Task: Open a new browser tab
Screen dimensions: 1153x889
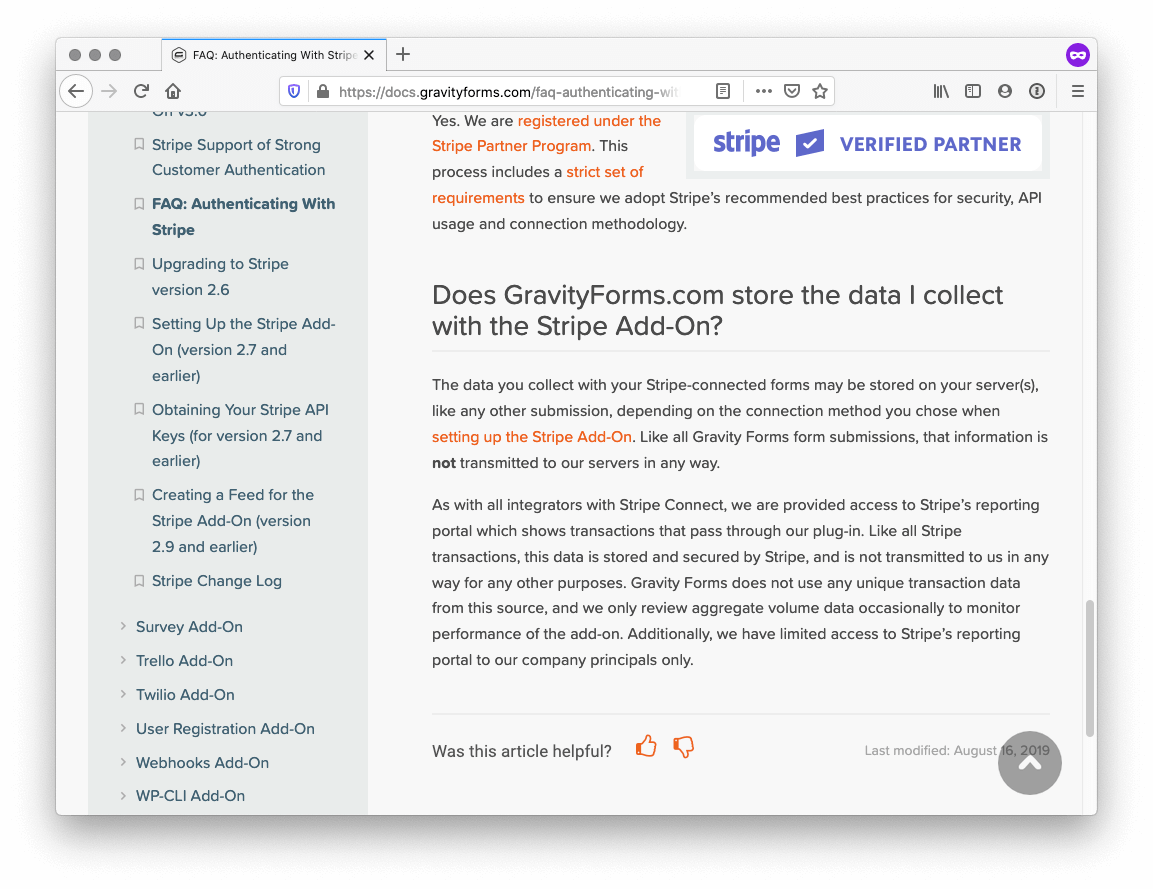Action: point(403,55)
